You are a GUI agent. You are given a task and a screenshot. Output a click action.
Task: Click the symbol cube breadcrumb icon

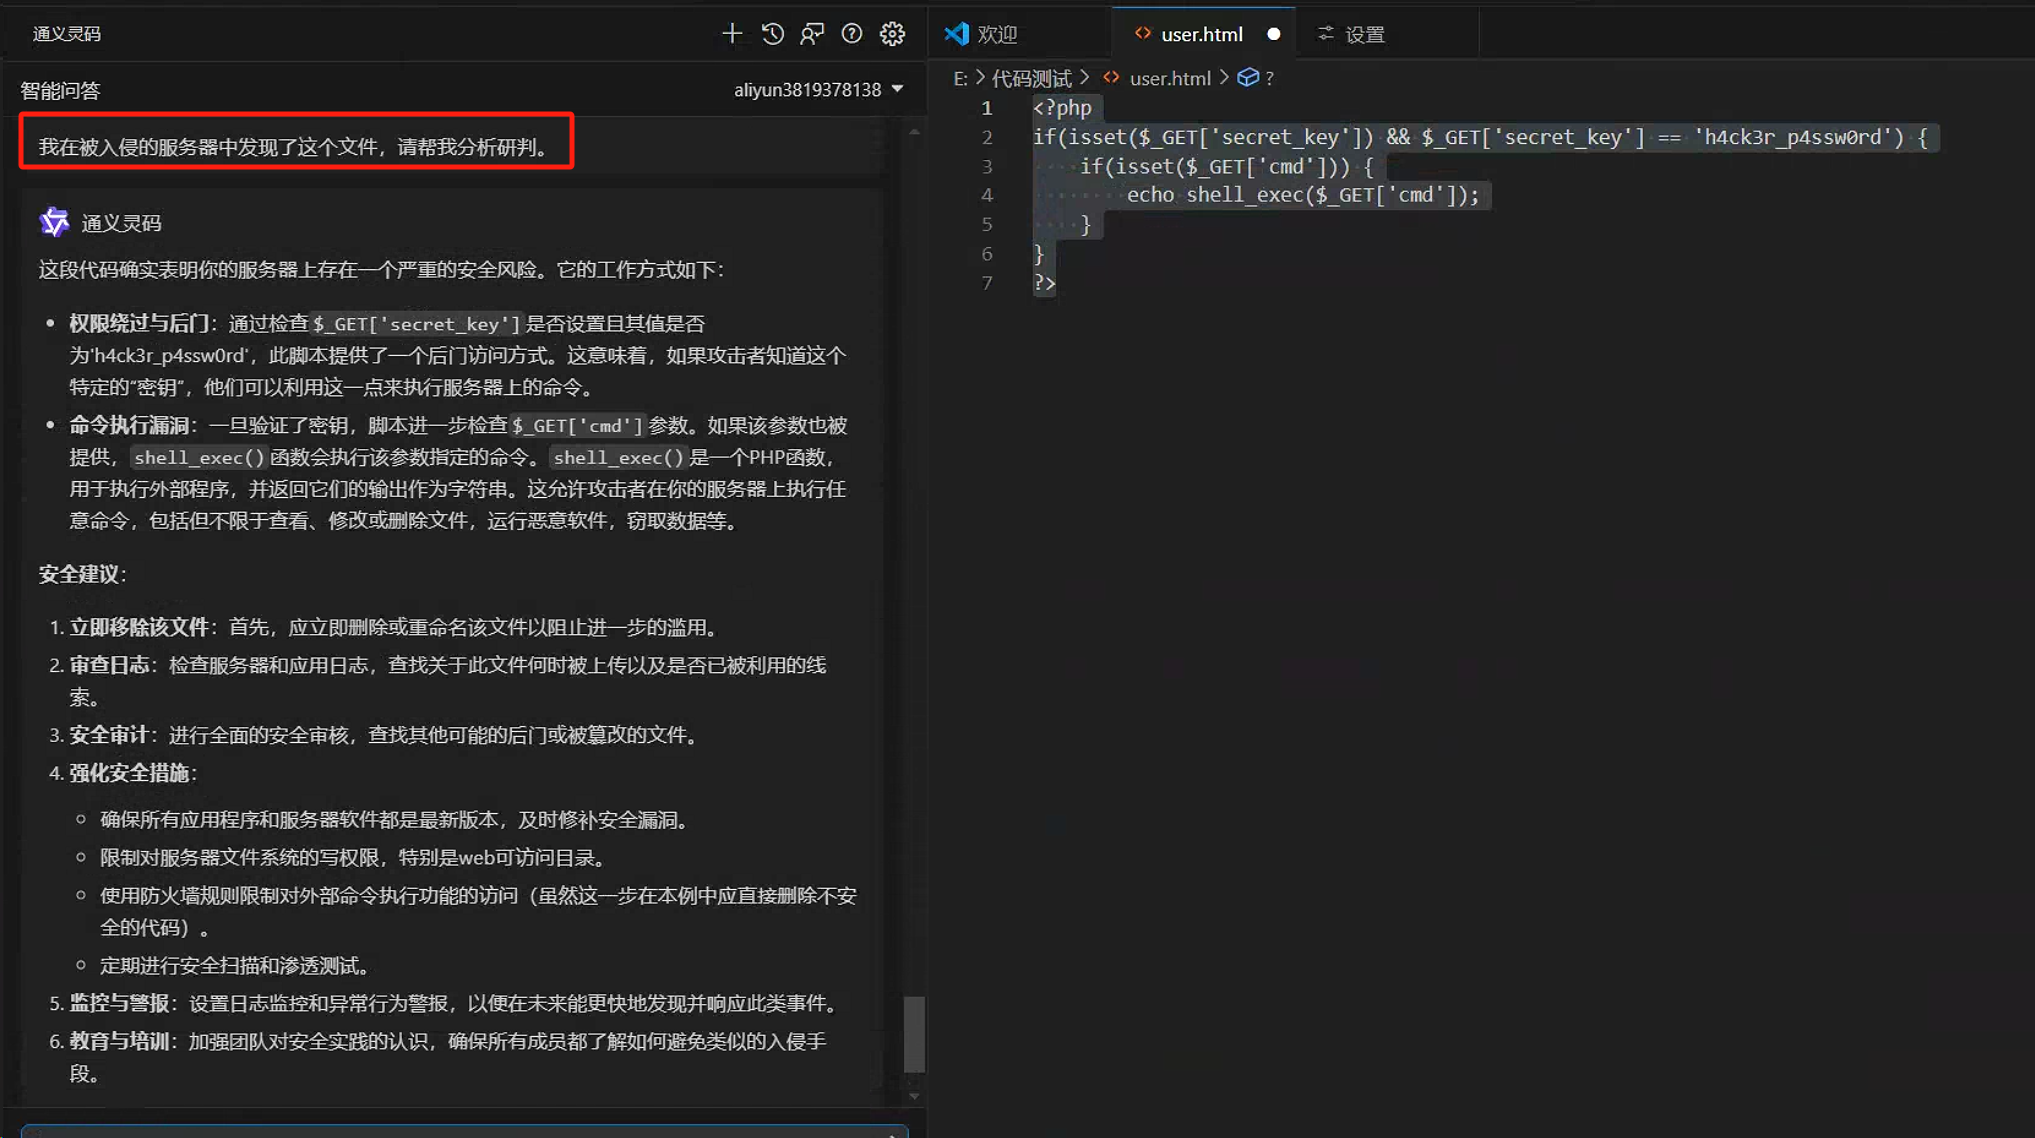[1248, 78]
